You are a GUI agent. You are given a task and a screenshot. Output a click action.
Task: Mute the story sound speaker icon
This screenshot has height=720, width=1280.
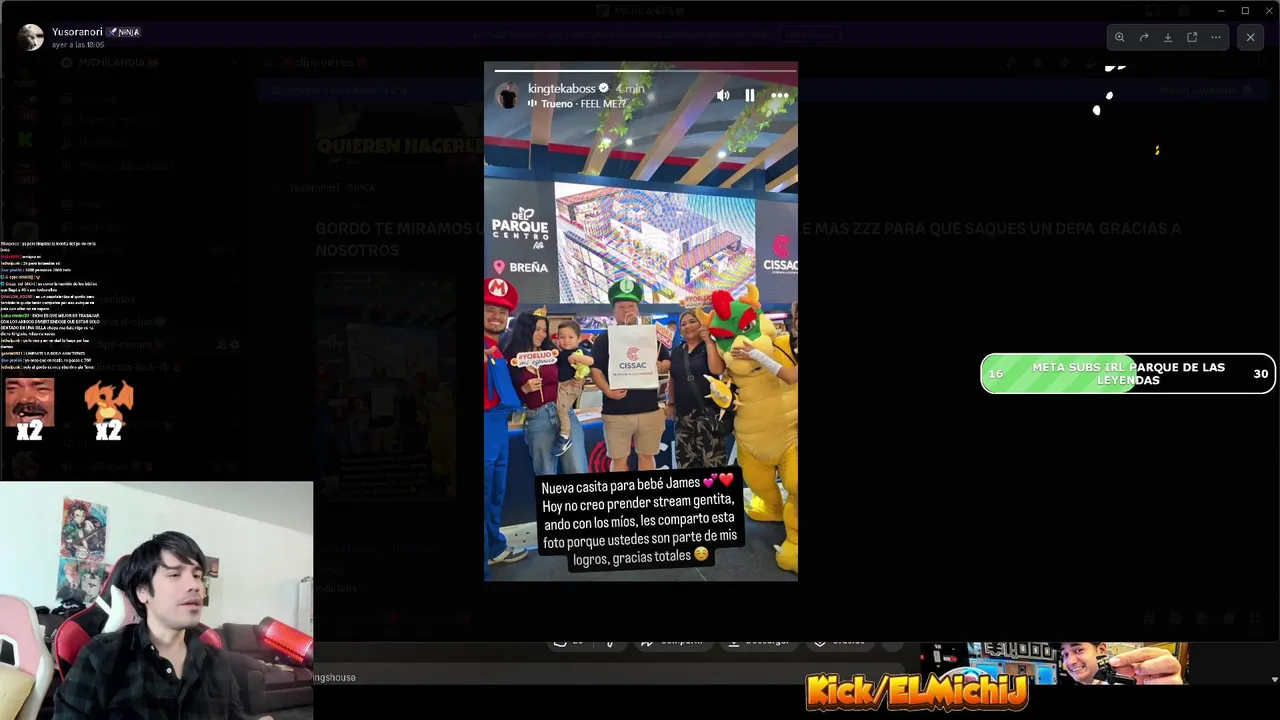[723, 95]
